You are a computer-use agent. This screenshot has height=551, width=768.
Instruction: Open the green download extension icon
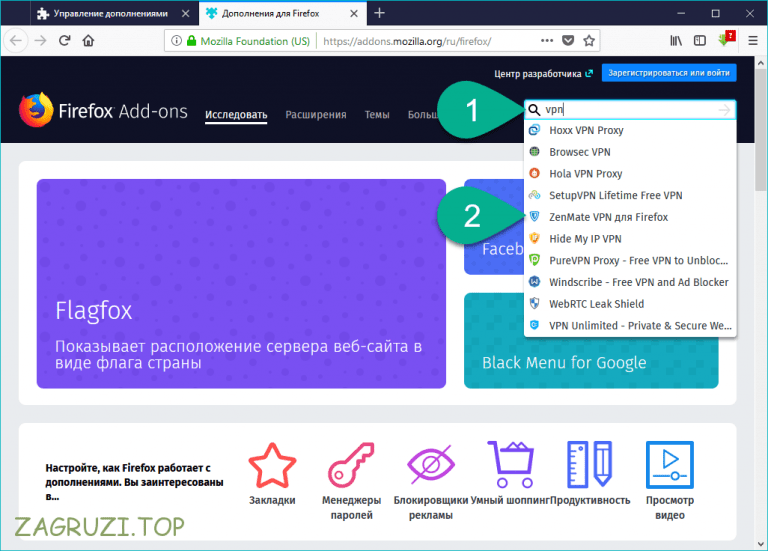coord(726,39)
